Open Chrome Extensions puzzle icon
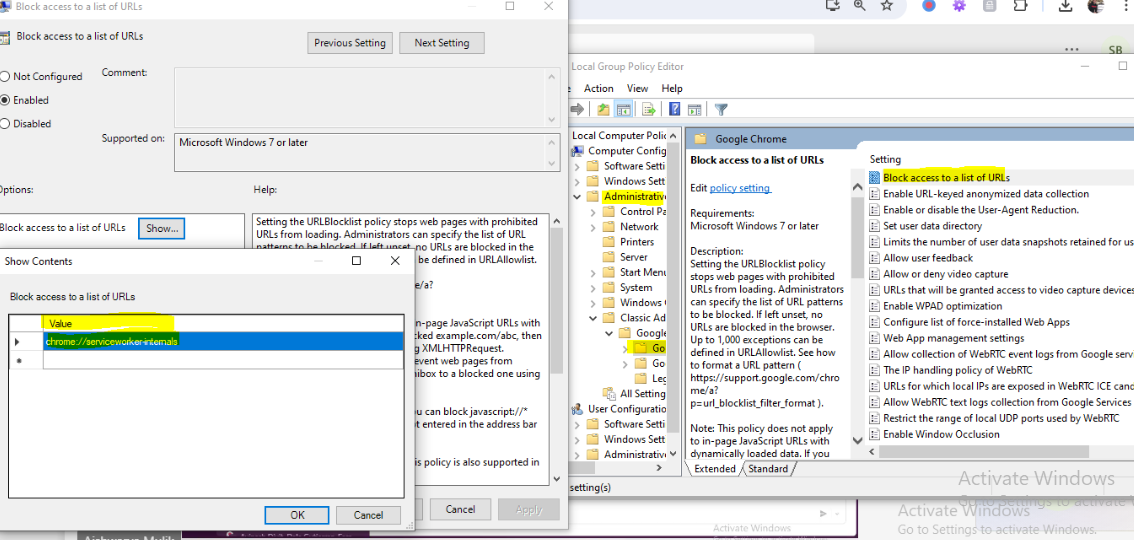 tap(1020, 6)
